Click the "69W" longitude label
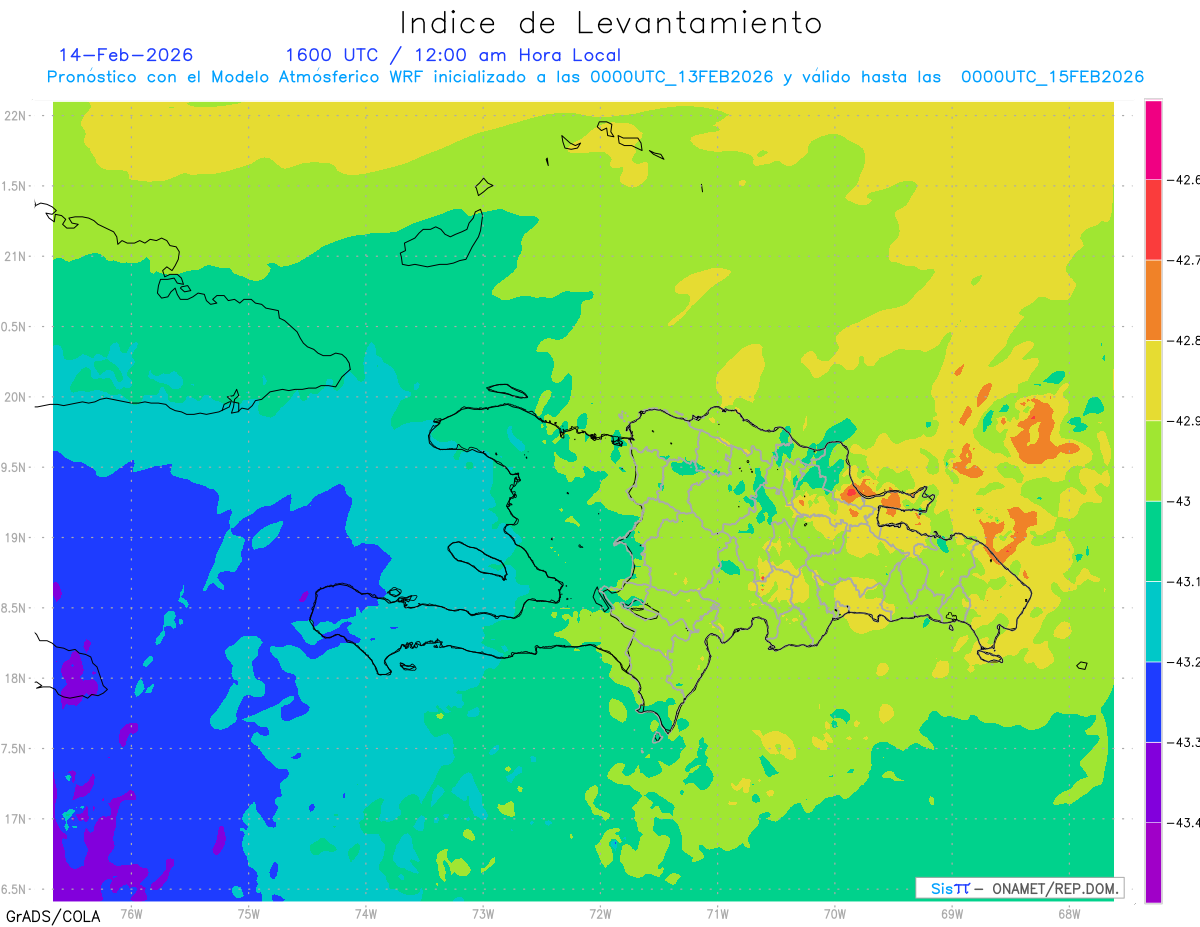Viewport: 1200px width, 927px height. pyautogui.click(x=951, y=914)
